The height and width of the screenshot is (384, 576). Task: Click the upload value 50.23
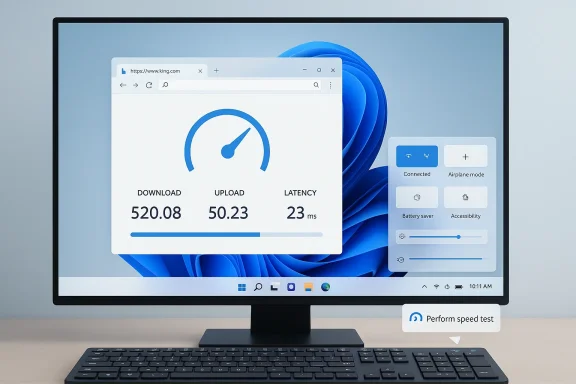pyautogui.click(x=228, y=213)
